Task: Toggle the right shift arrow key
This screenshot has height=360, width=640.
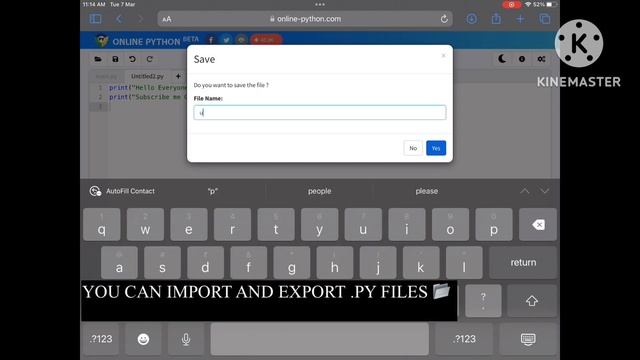Action: tap(532, 301)
